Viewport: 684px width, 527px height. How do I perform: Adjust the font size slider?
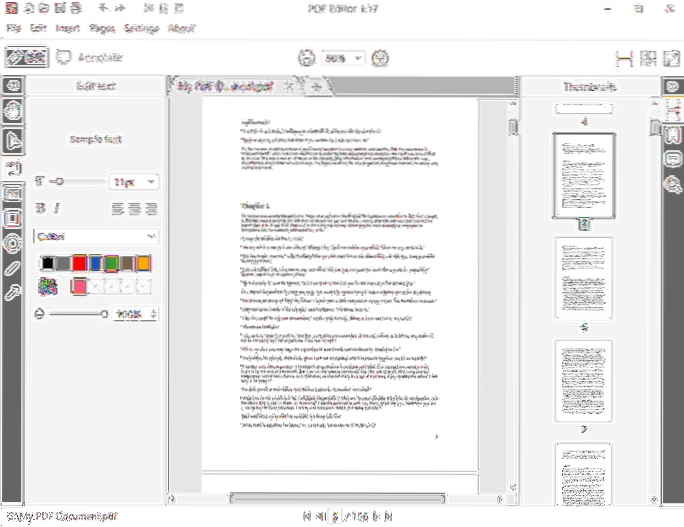(77, 181)
